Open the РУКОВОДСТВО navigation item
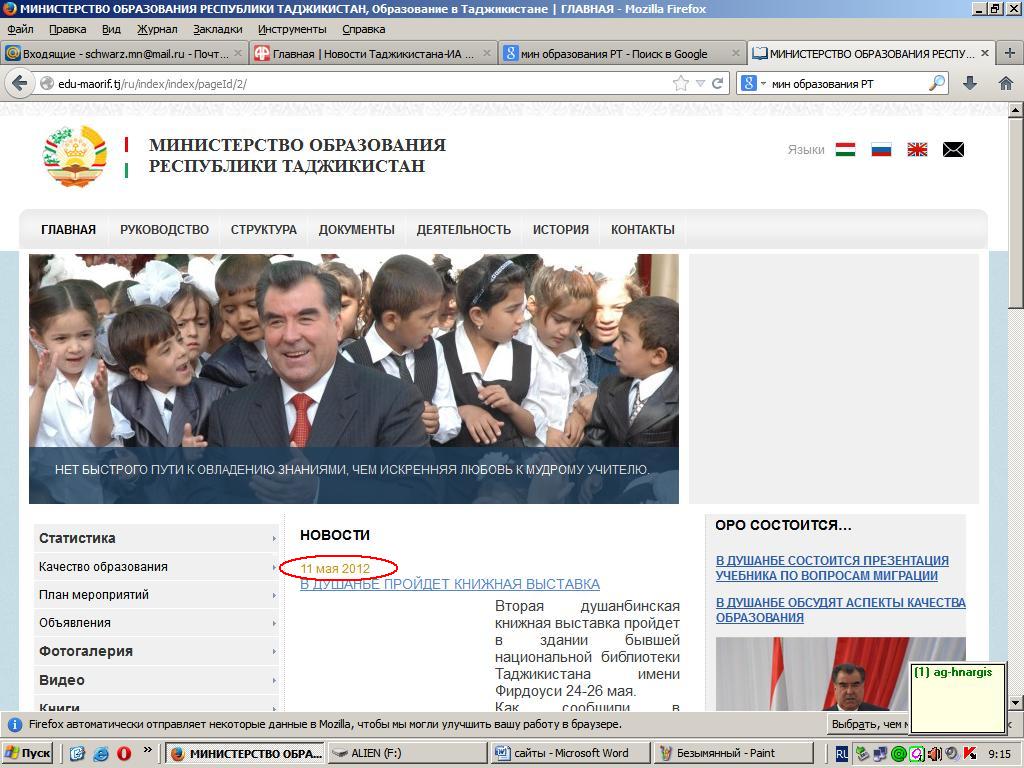This screenshot has height=768, width=1024. pos(164,230)
